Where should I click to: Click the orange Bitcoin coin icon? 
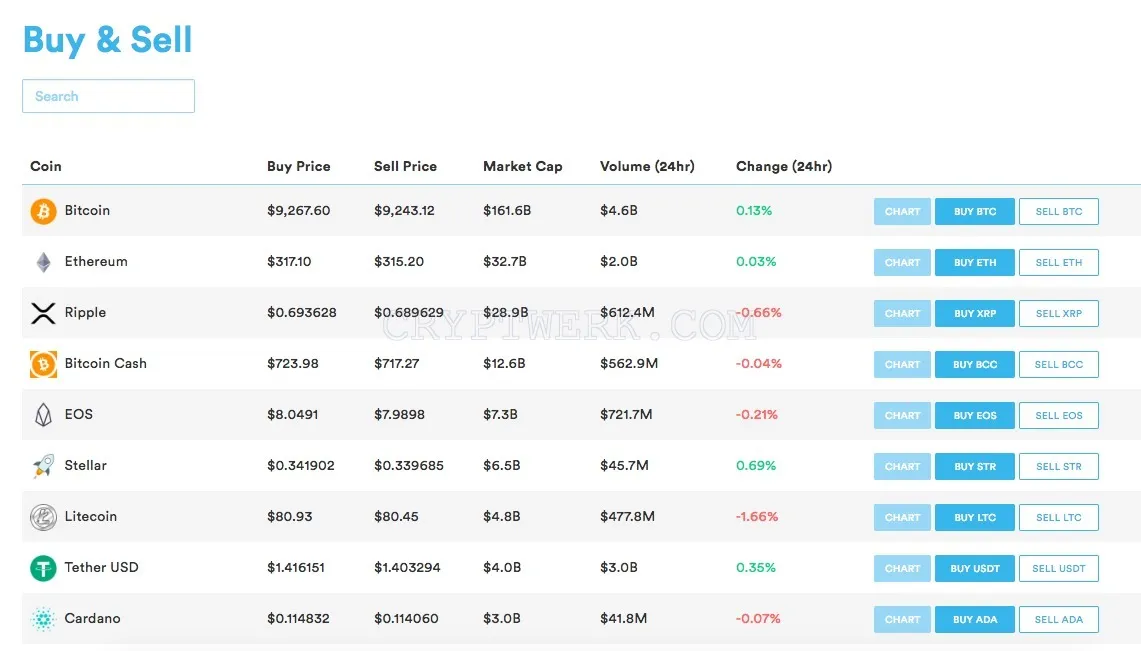pyautogui.click(x=43, y=211)
